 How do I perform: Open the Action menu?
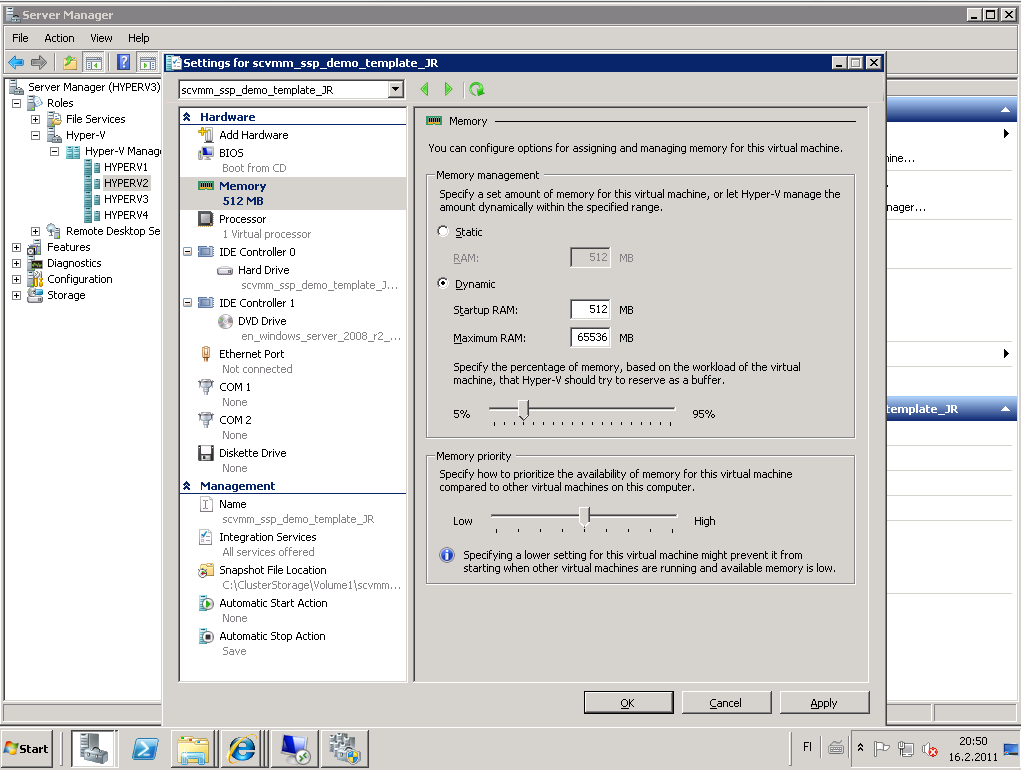point(59,38)
